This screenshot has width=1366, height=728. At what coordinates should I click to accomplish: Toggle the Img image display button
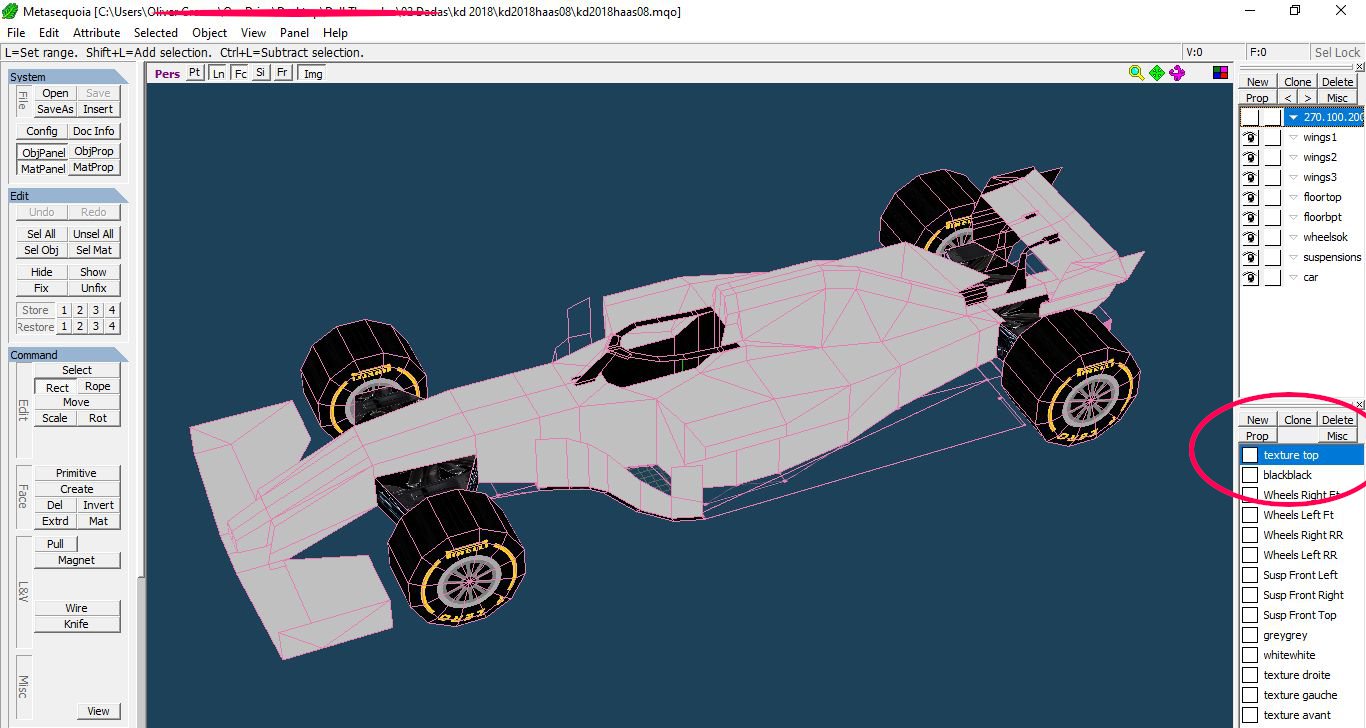click(x=313, y=74)
